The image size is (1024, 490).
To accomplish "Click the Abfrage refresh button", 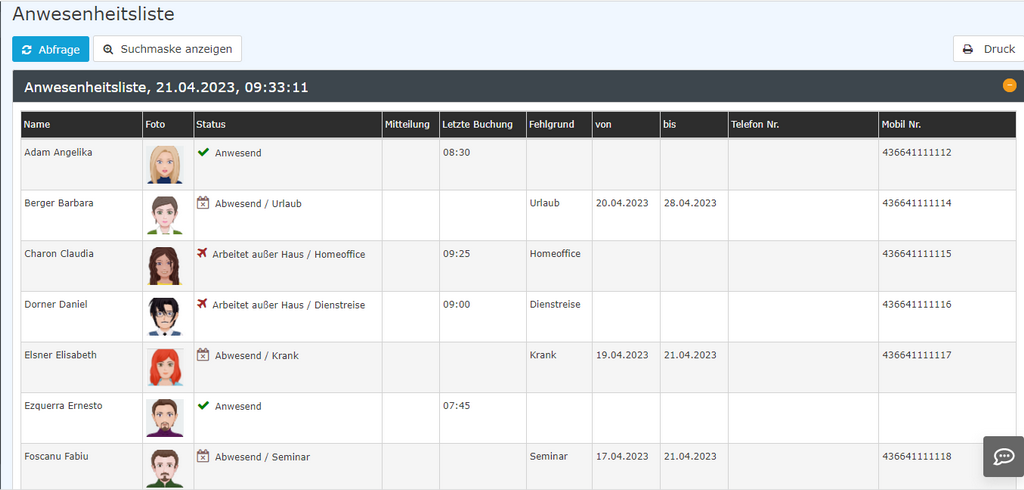I will [50, 49].
